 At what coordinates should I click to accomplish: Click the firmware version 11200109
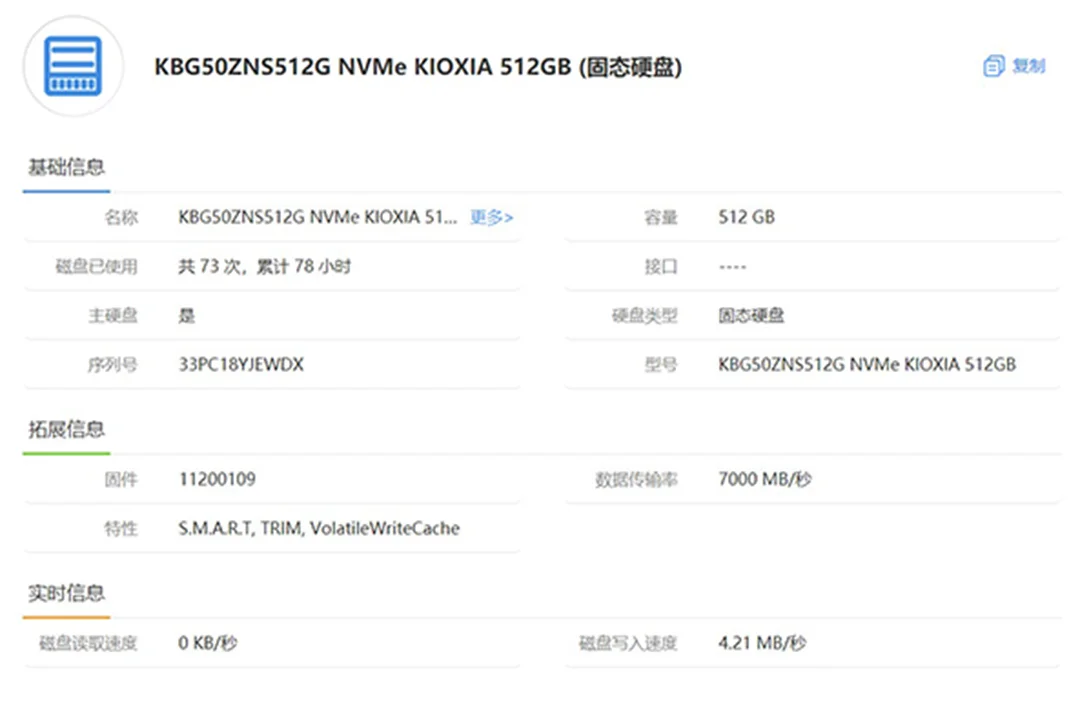coord(217,479)
